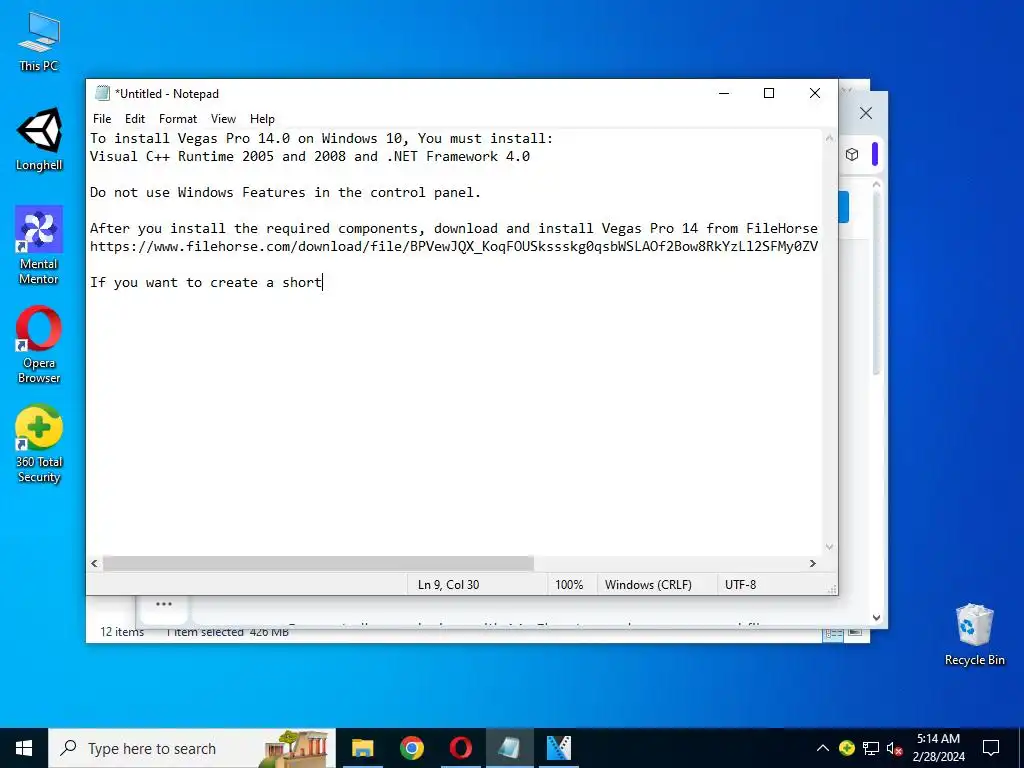
Task: Click the horizontal scrollbar thumb in Notepad
Action: coord(318,563)
